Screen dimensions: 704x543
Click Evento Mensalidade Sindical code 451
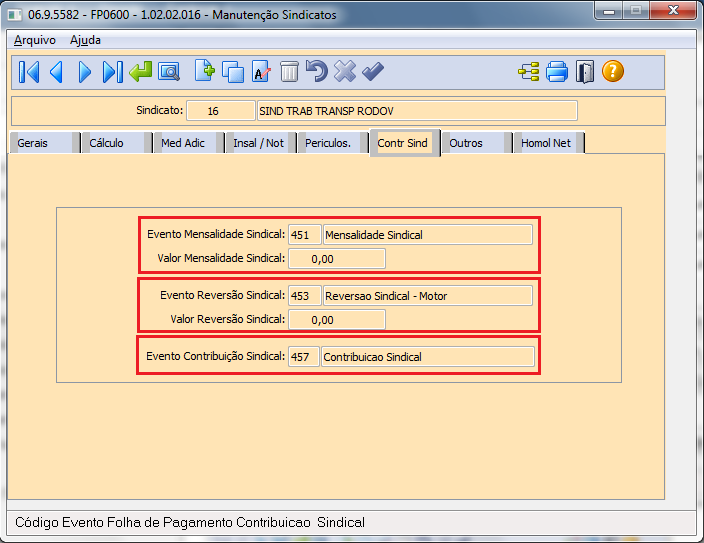(x=305, y=235)
